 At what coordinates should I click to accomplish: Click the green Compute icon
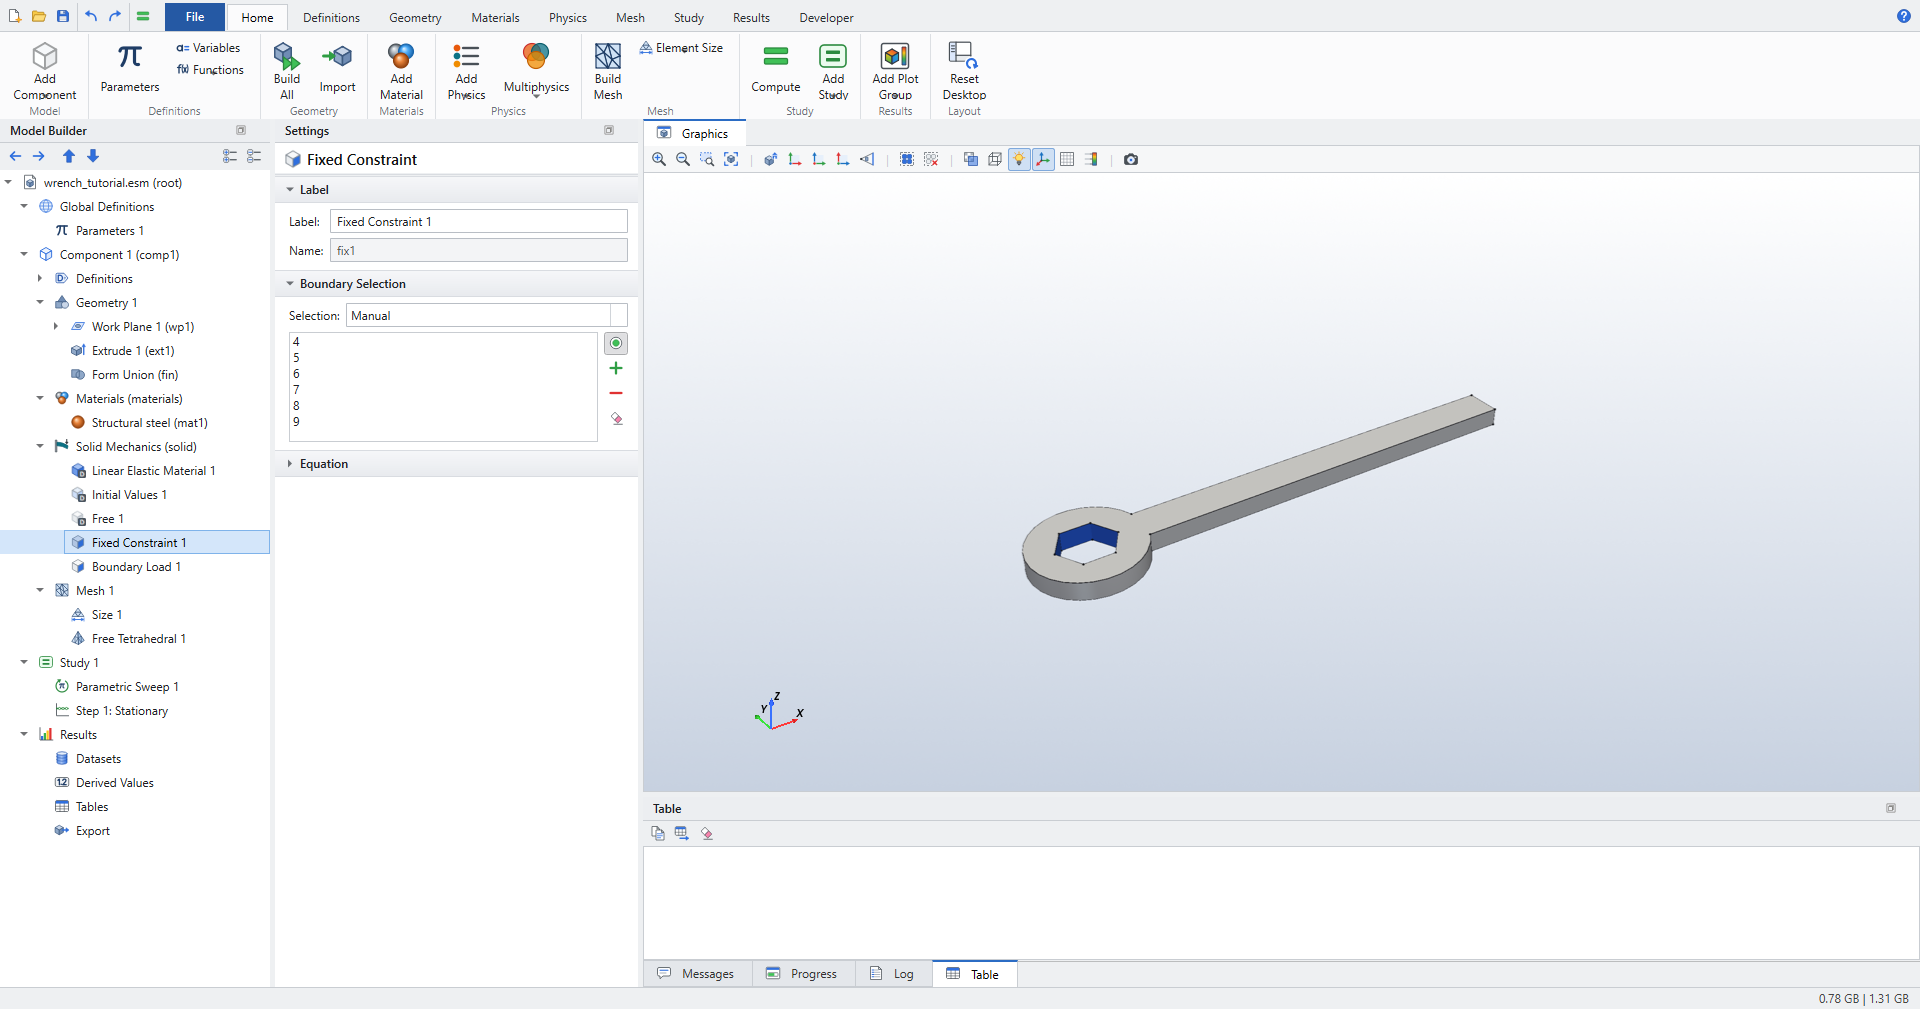[776, 56]
